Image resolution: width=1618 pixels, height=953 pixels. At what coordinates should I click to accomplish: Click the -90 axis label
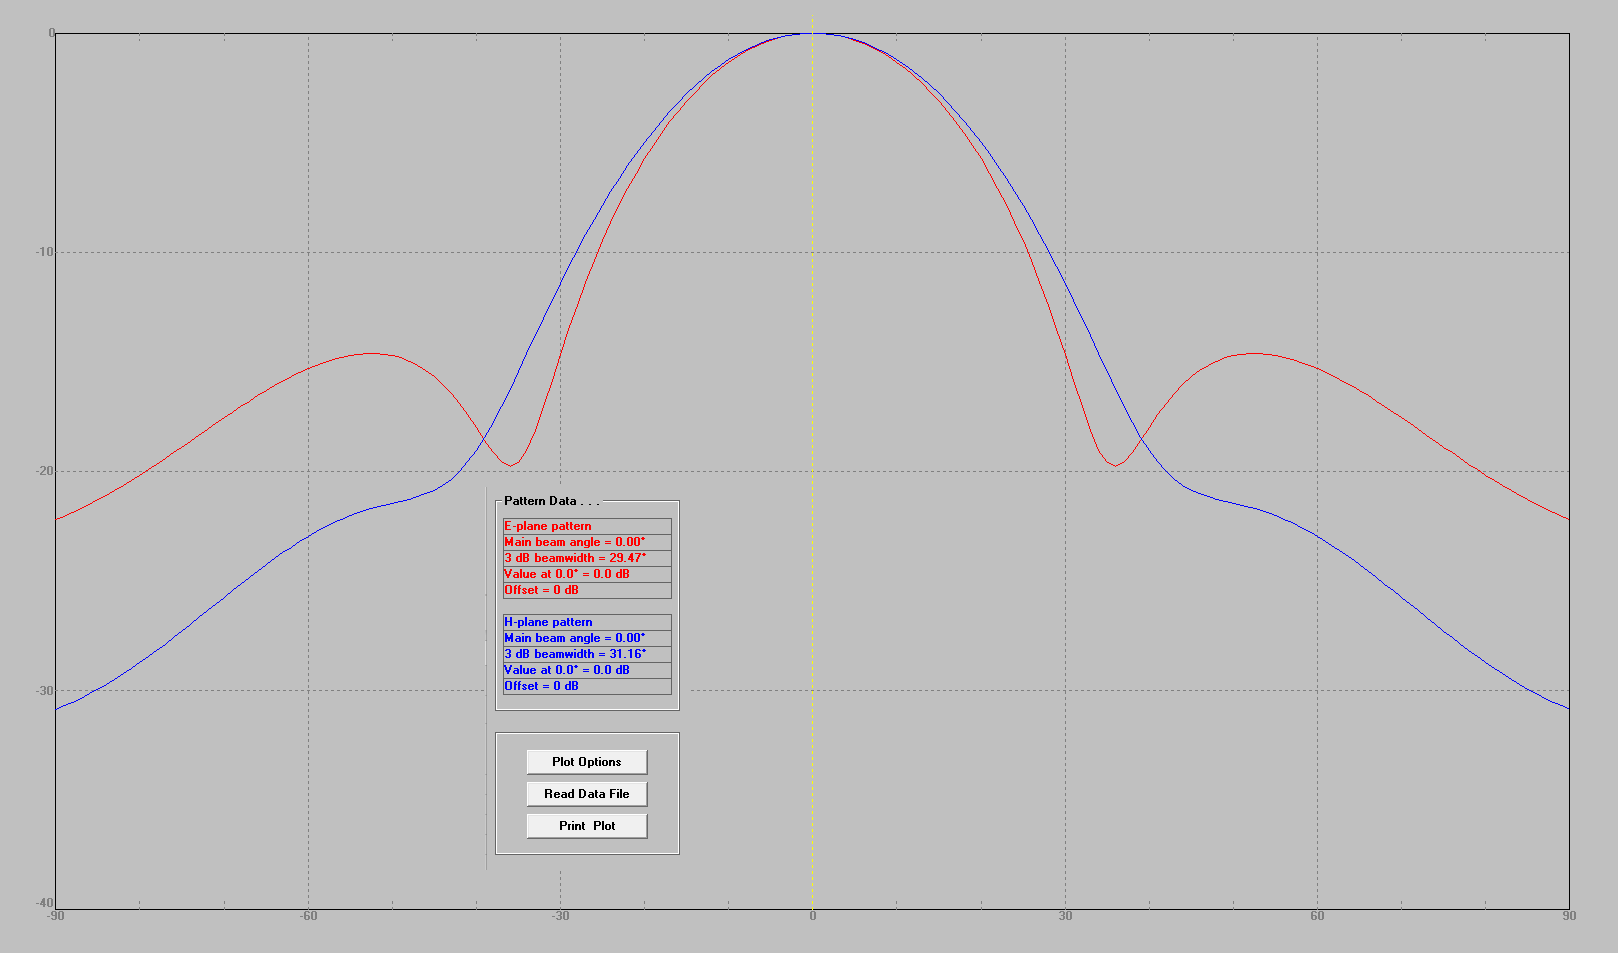55,914
